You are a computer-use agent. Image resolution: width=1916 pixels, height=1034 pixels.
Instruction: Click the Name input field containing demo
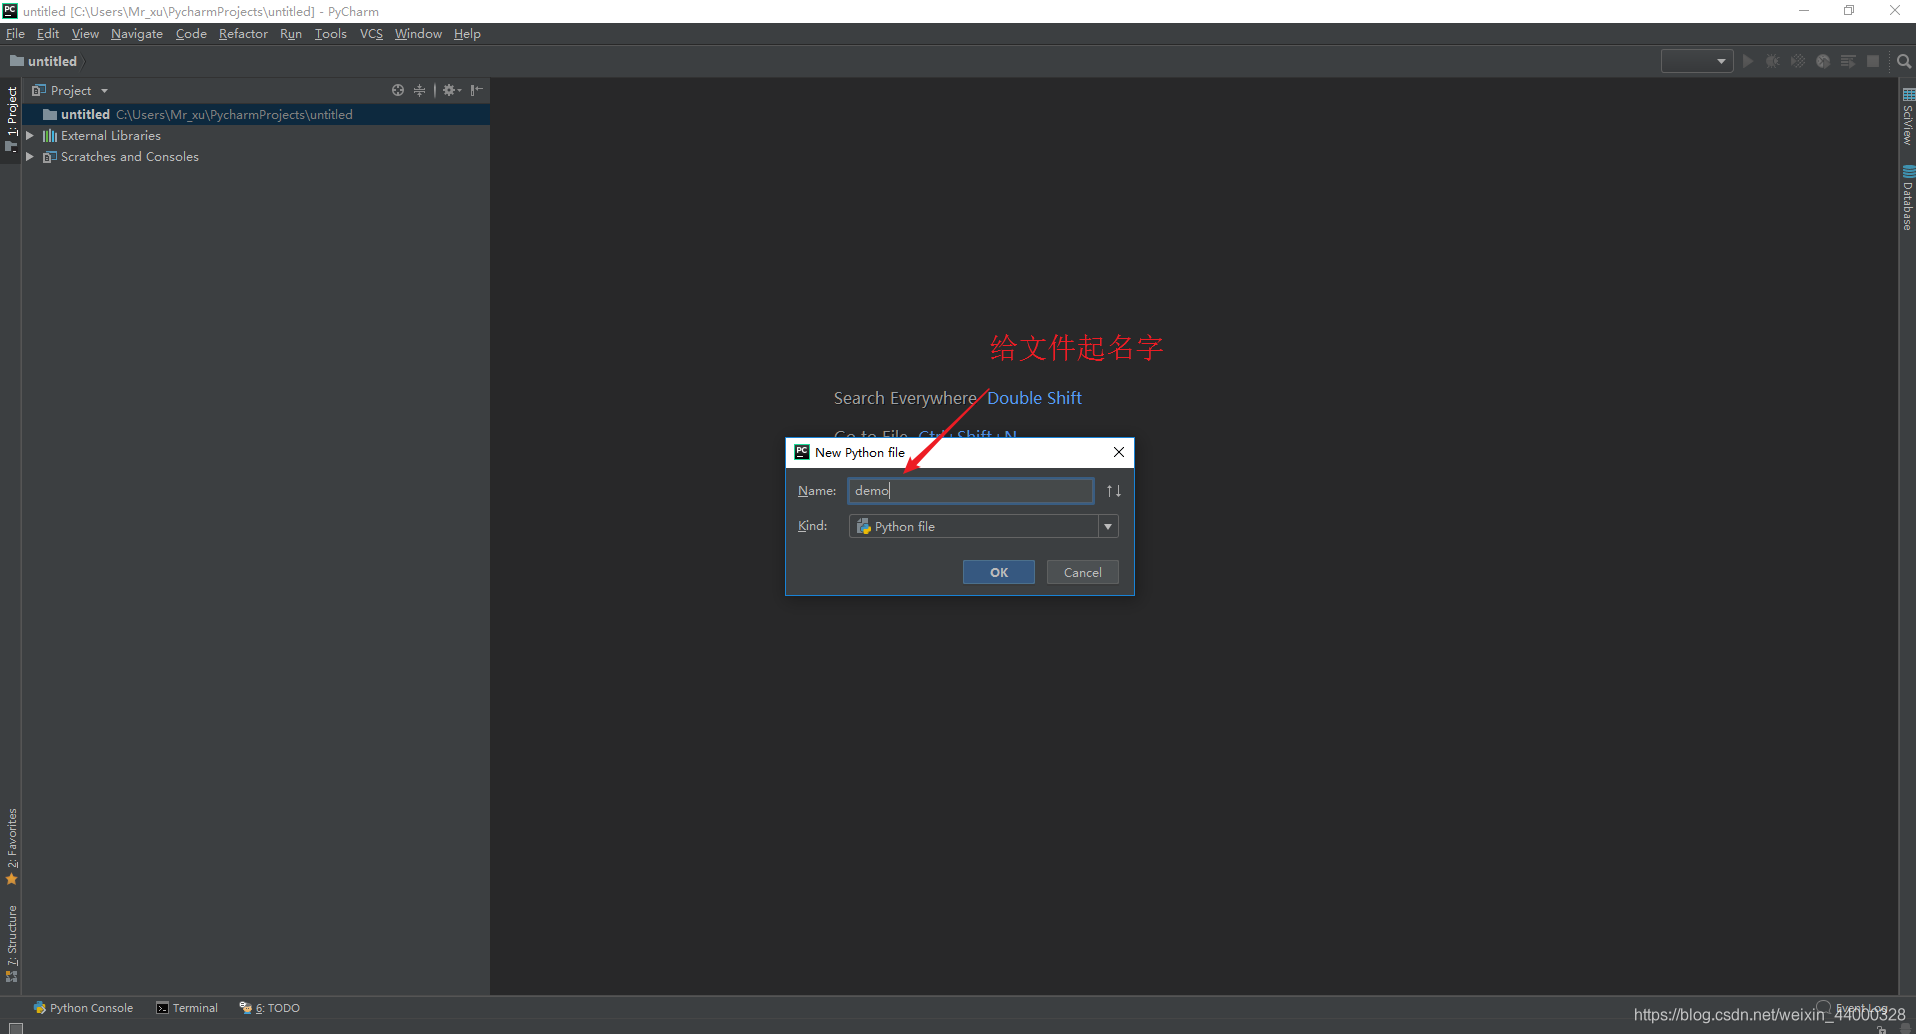click(971, 491)
